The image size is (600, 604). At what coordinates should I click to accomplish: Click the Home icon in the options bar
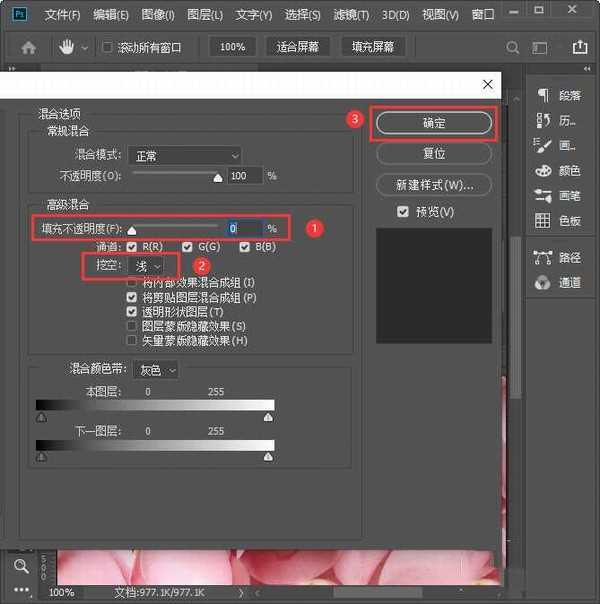click(x=28, y=47)
